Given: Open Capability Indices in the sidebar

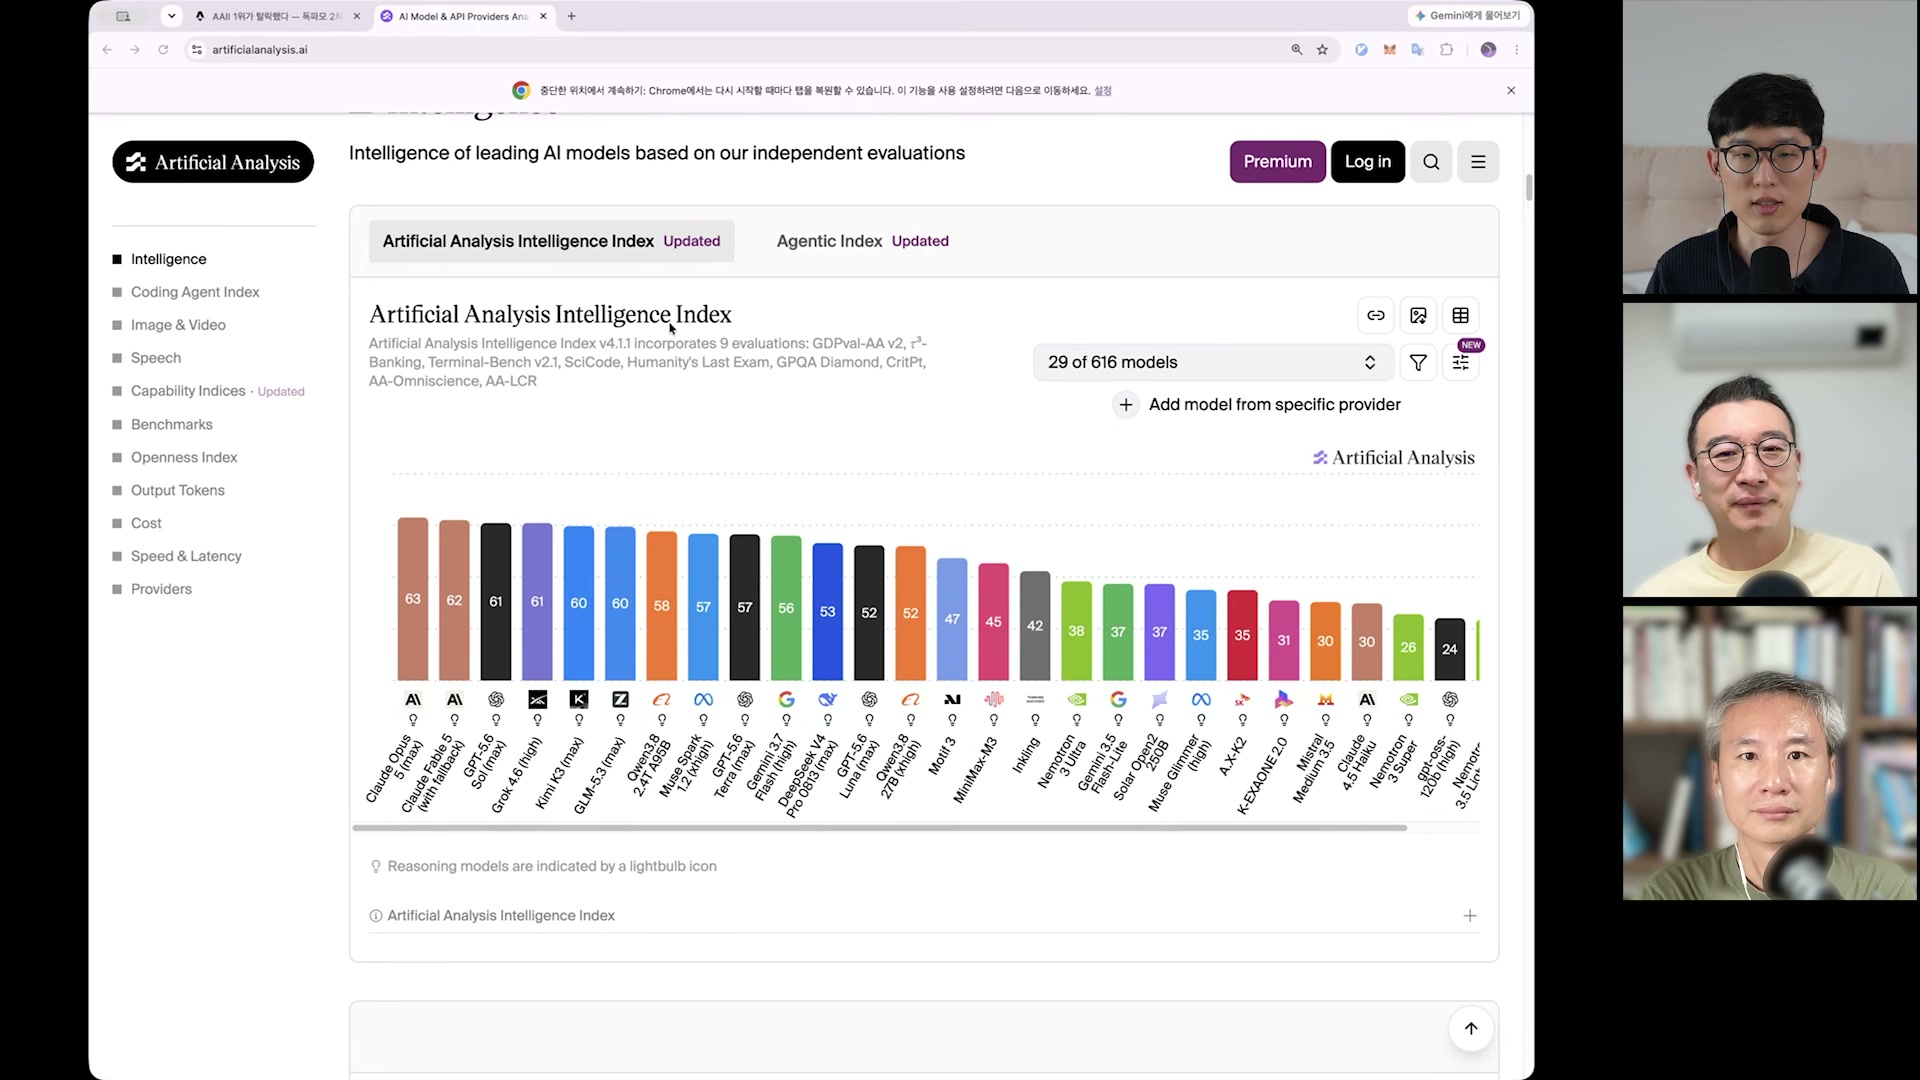Looking at the screenshot, I should click(x=188, y=391).
